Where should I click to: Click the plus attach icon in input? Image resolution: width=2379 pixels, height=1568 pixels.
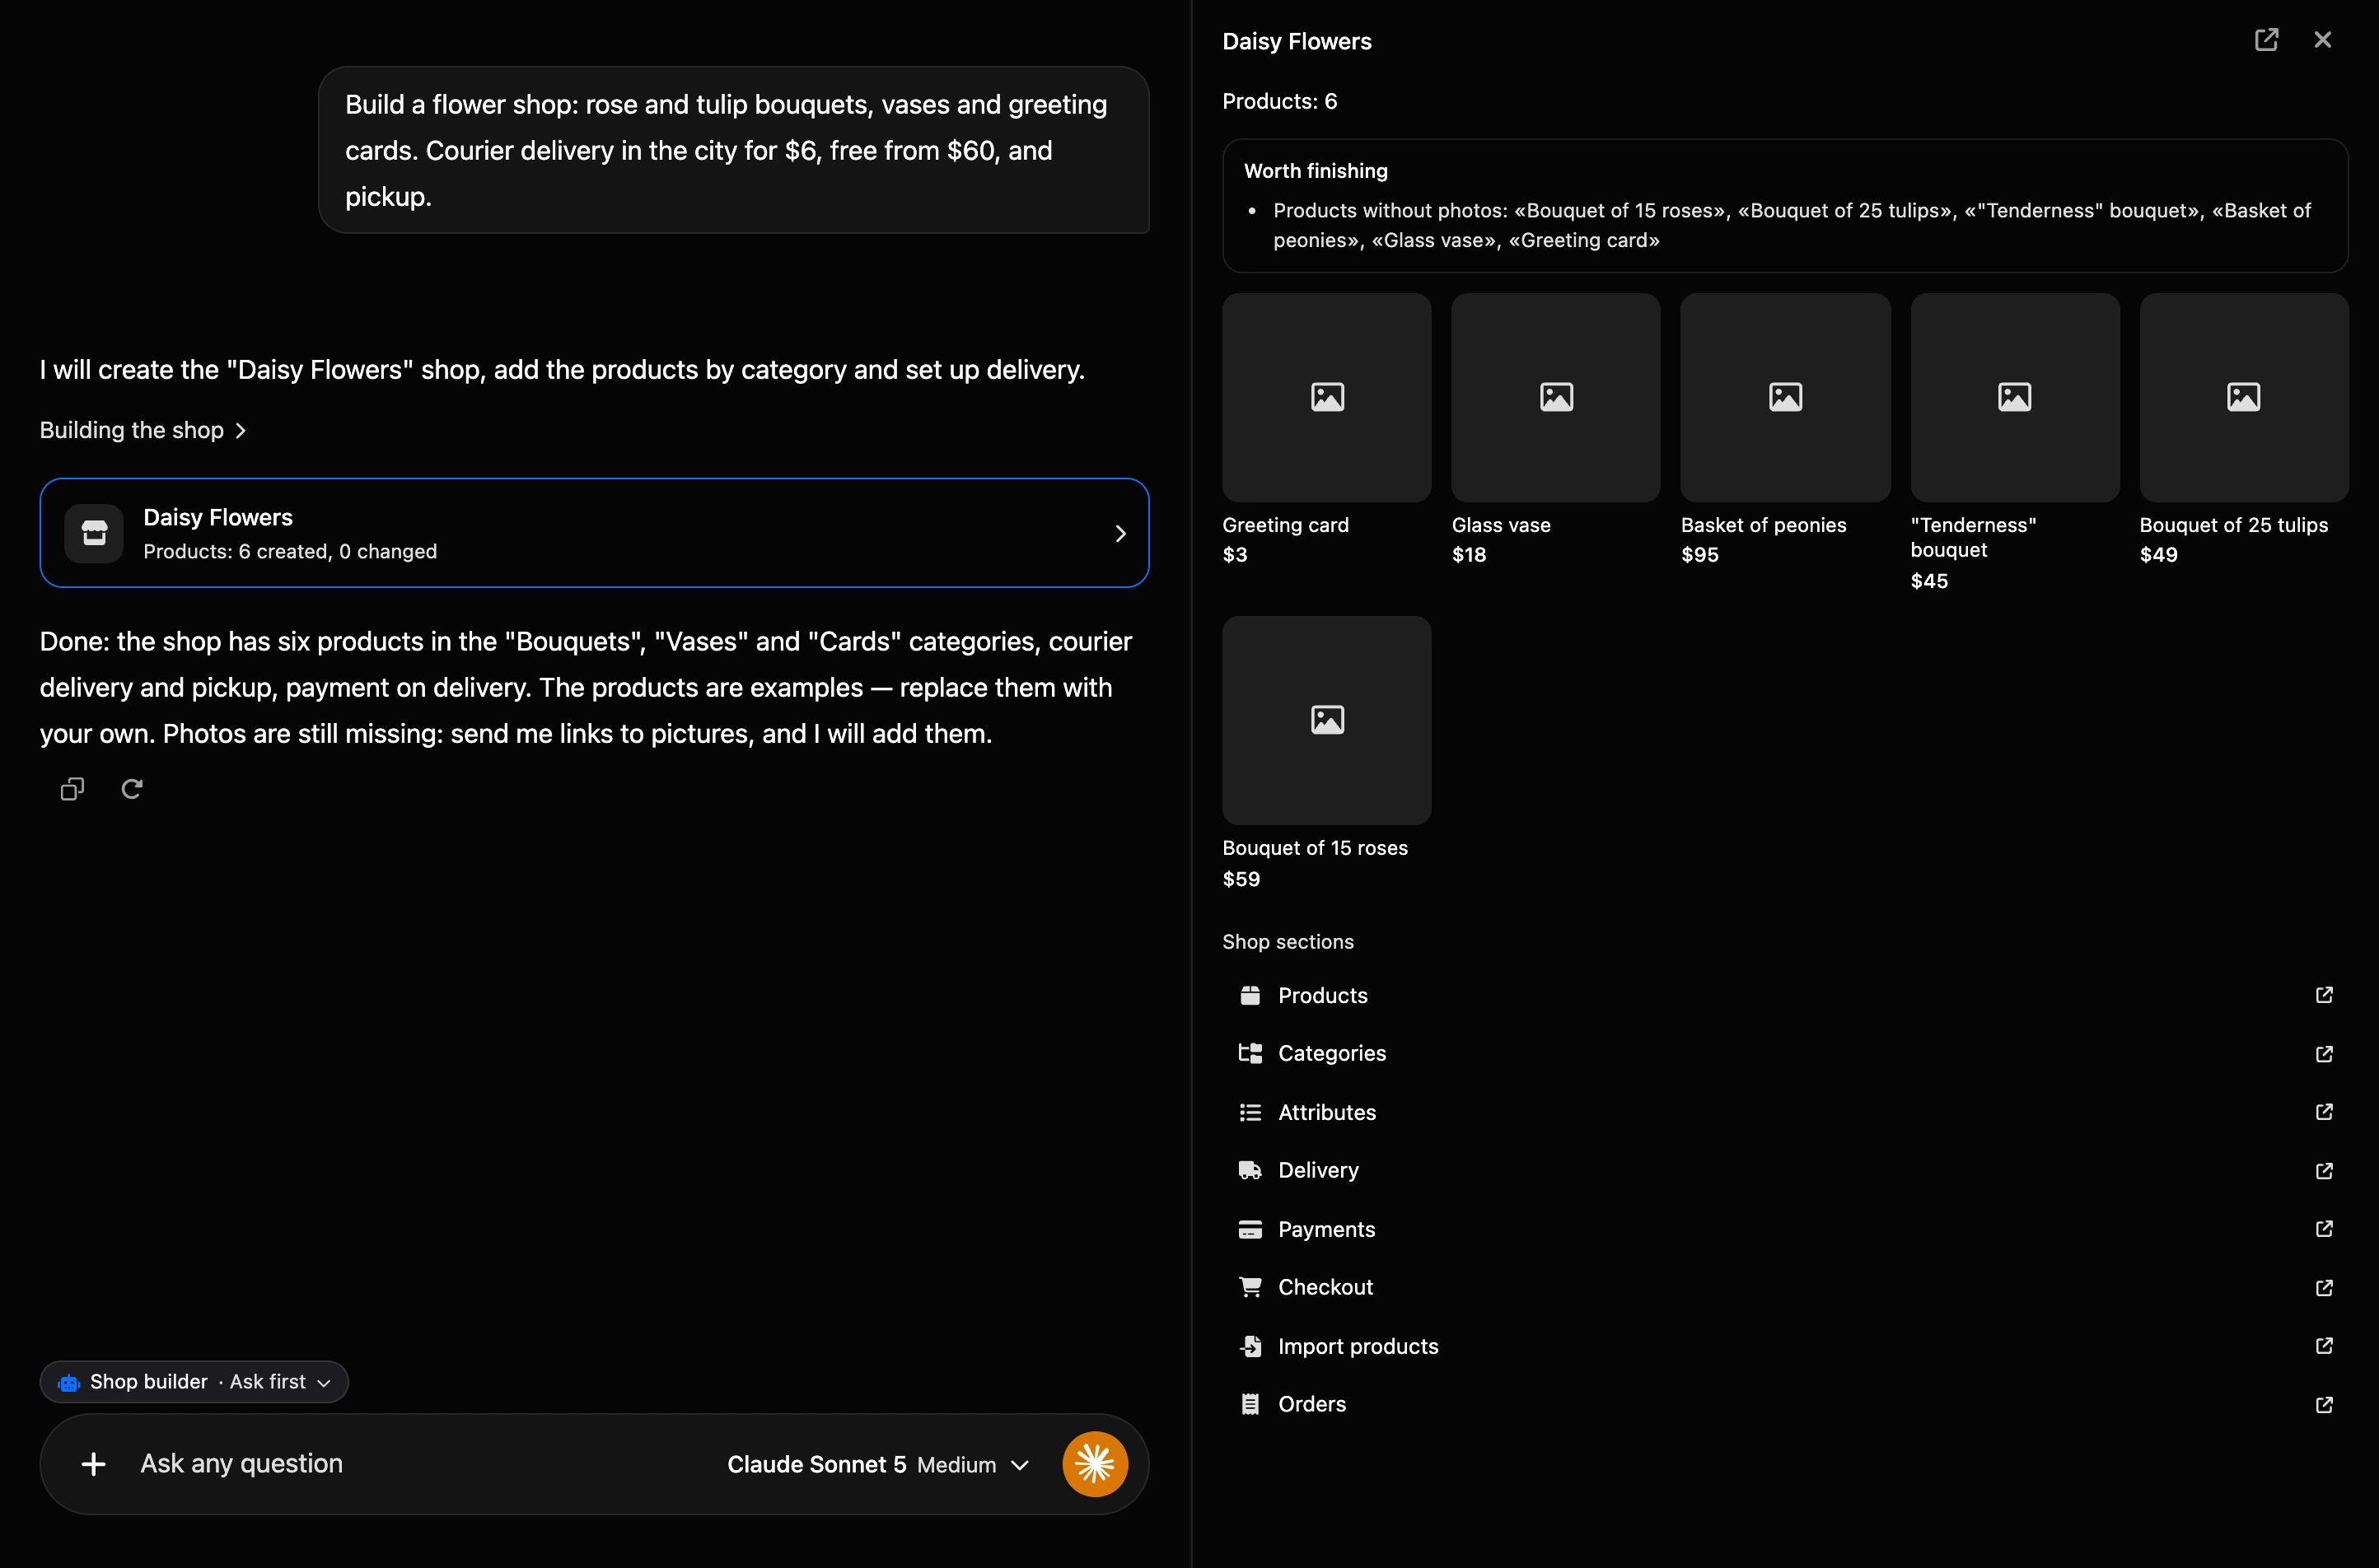coord(93,1464)
